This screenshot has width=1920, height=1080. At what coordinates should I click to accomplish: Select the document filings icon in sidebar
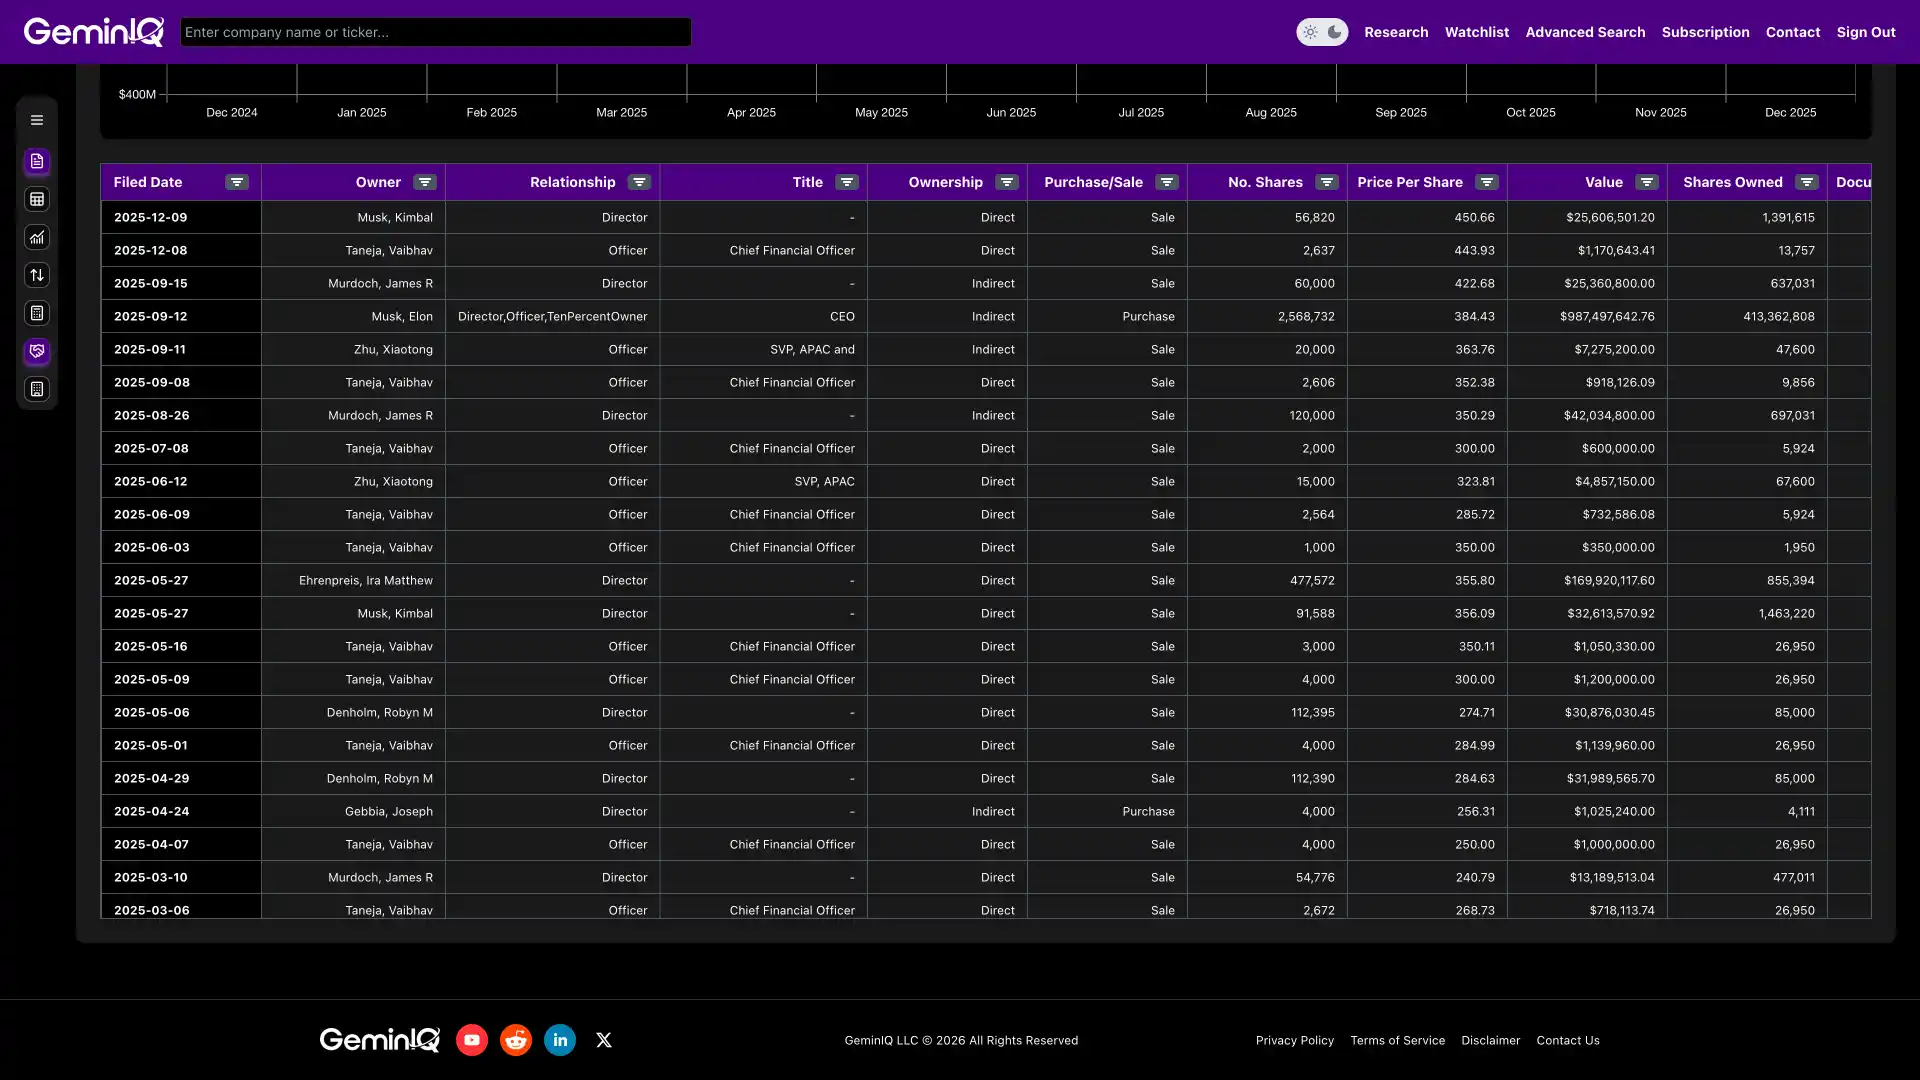point(37,161)
